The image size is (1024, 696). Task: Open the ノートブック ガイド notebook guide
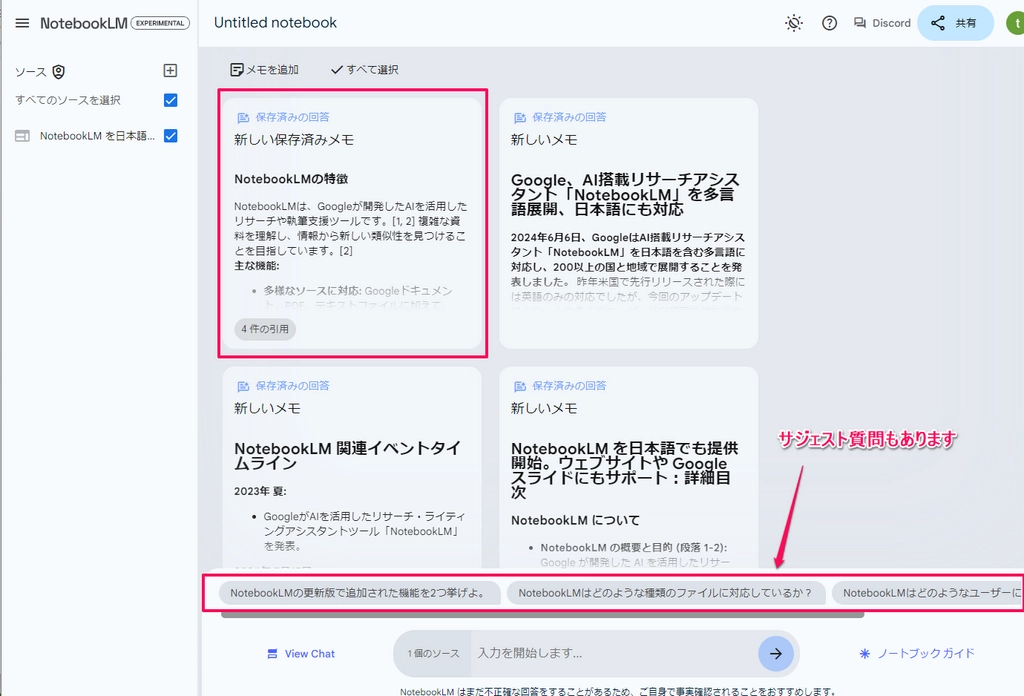[917, 654]
